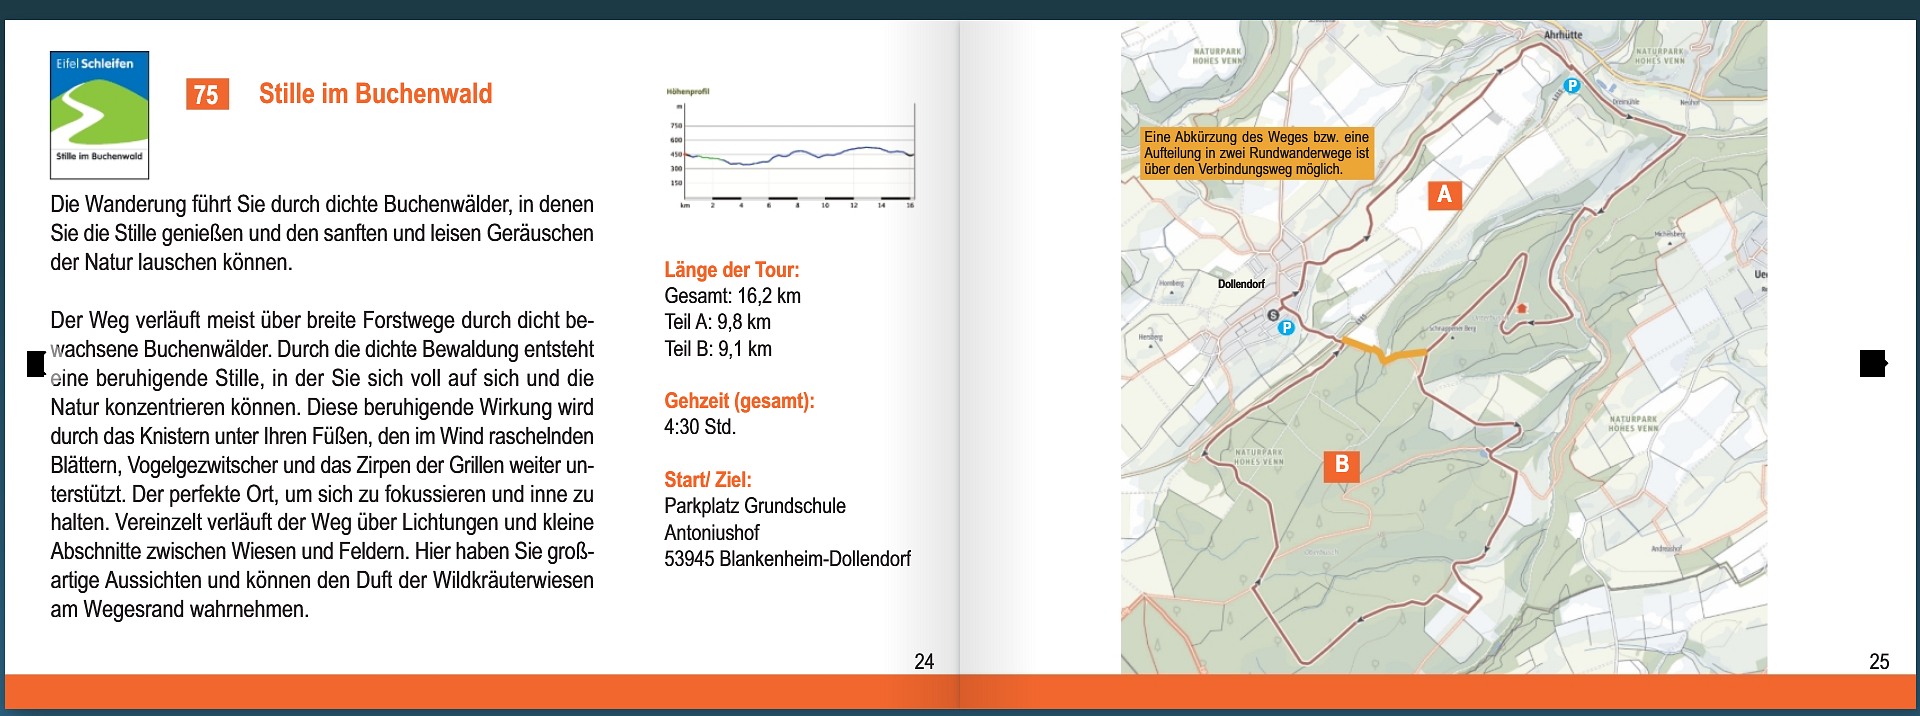Click the orange section A marker on map

[x=1443, y=194]
